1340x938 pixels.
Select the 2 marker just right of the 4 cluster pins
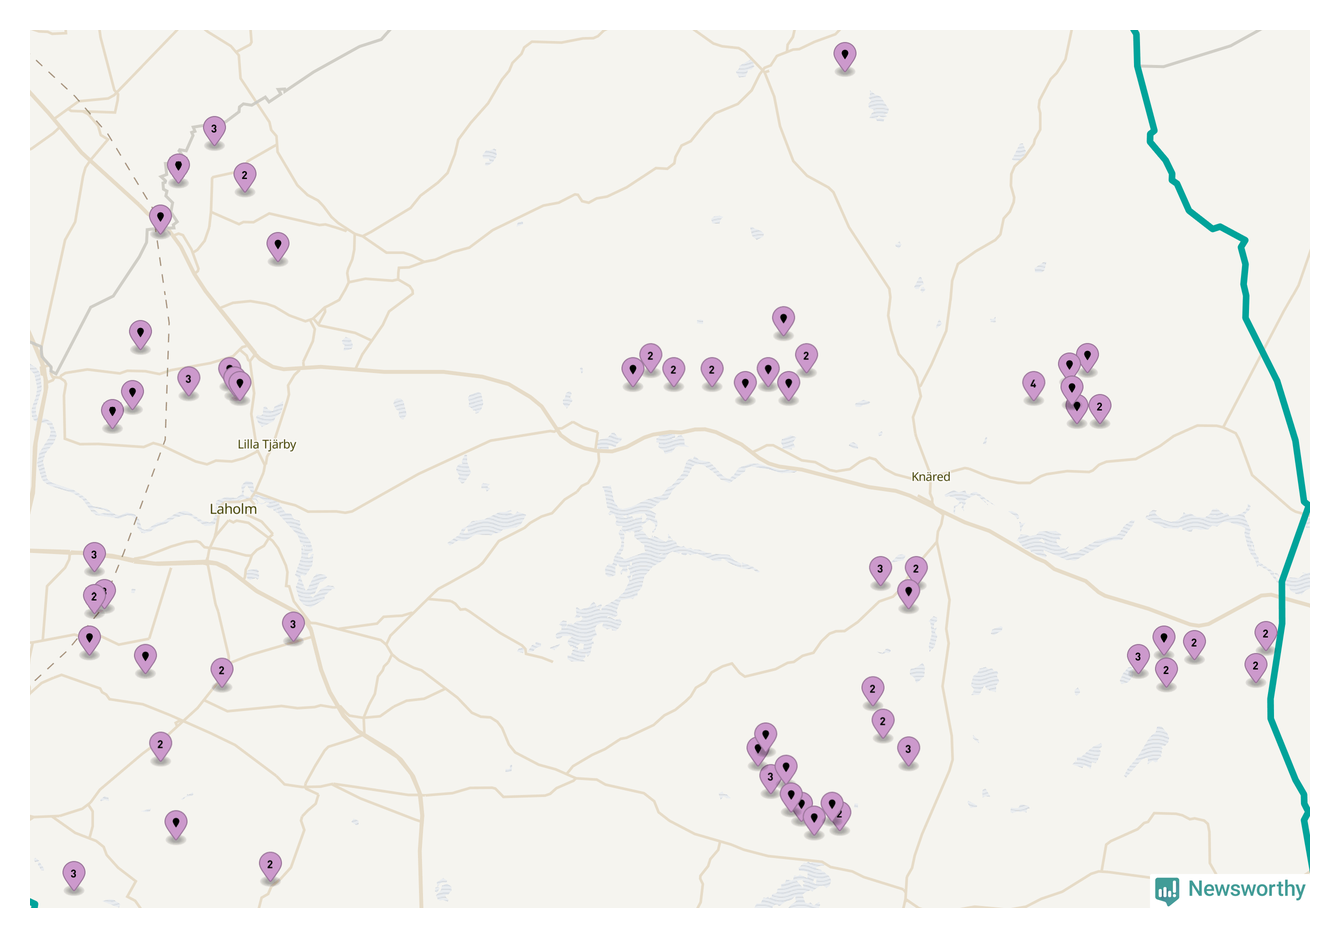[1100, 408]
